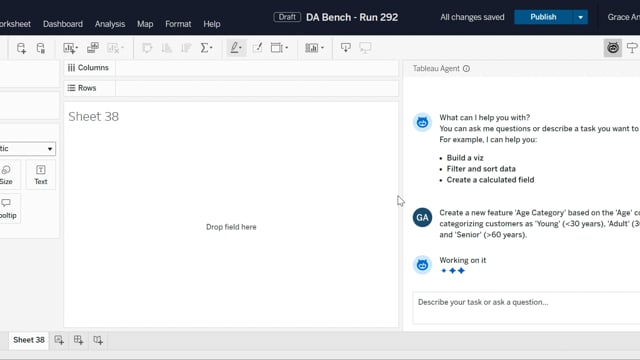
Task: Open the Format menu
Action: tap(178, 24)
